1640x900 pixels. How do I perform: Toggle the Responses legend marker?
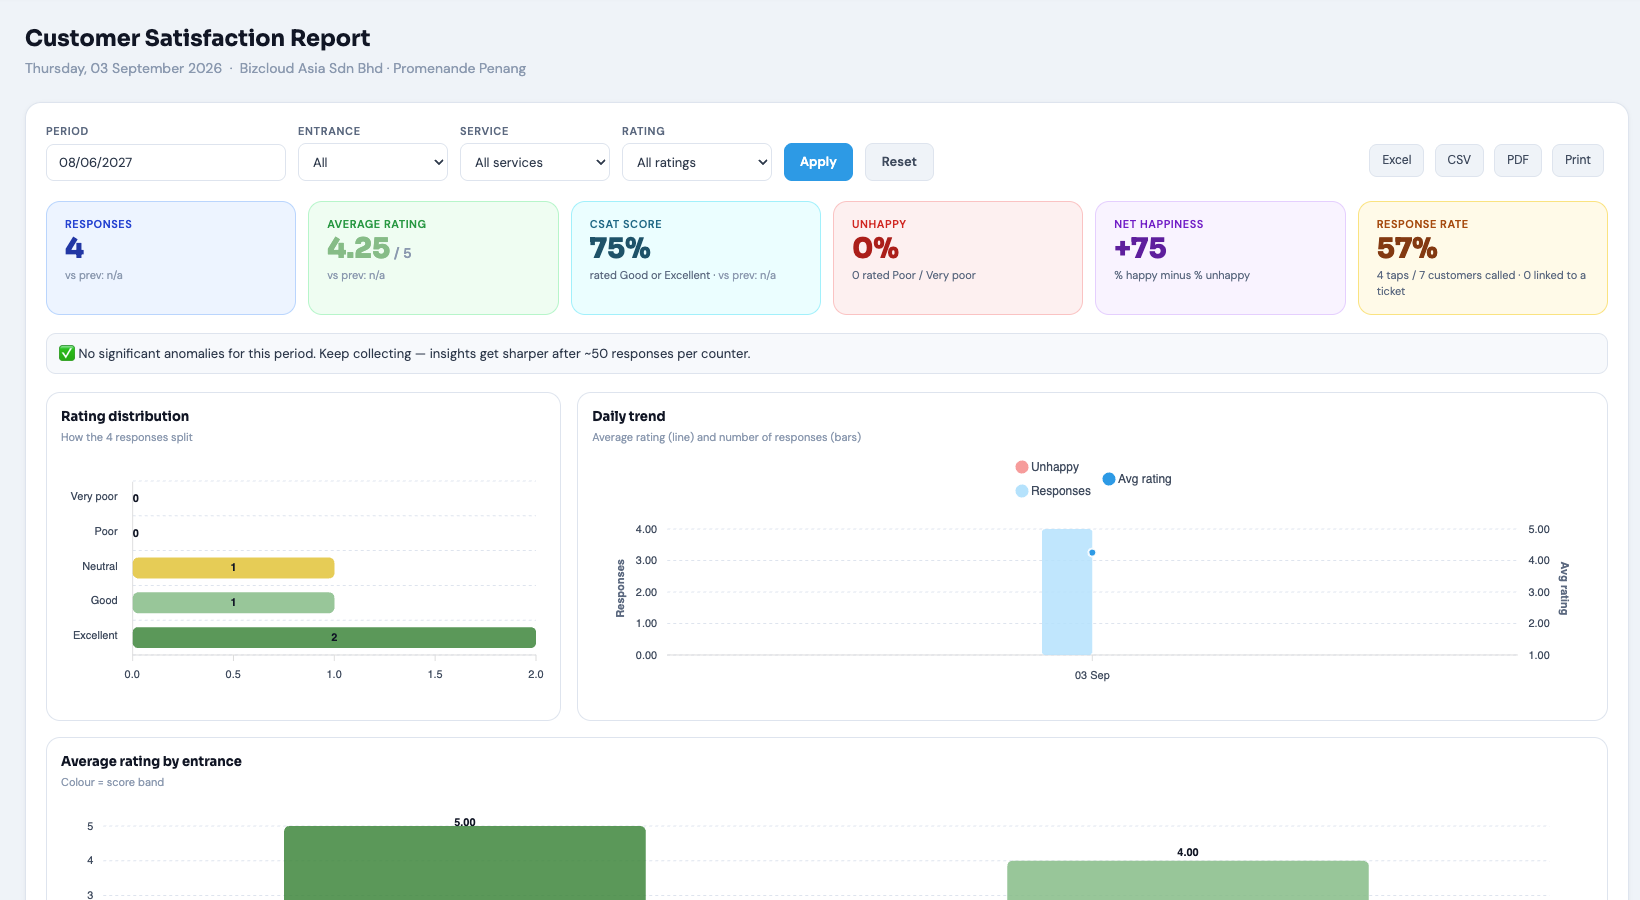click(x=1022, y=491)
